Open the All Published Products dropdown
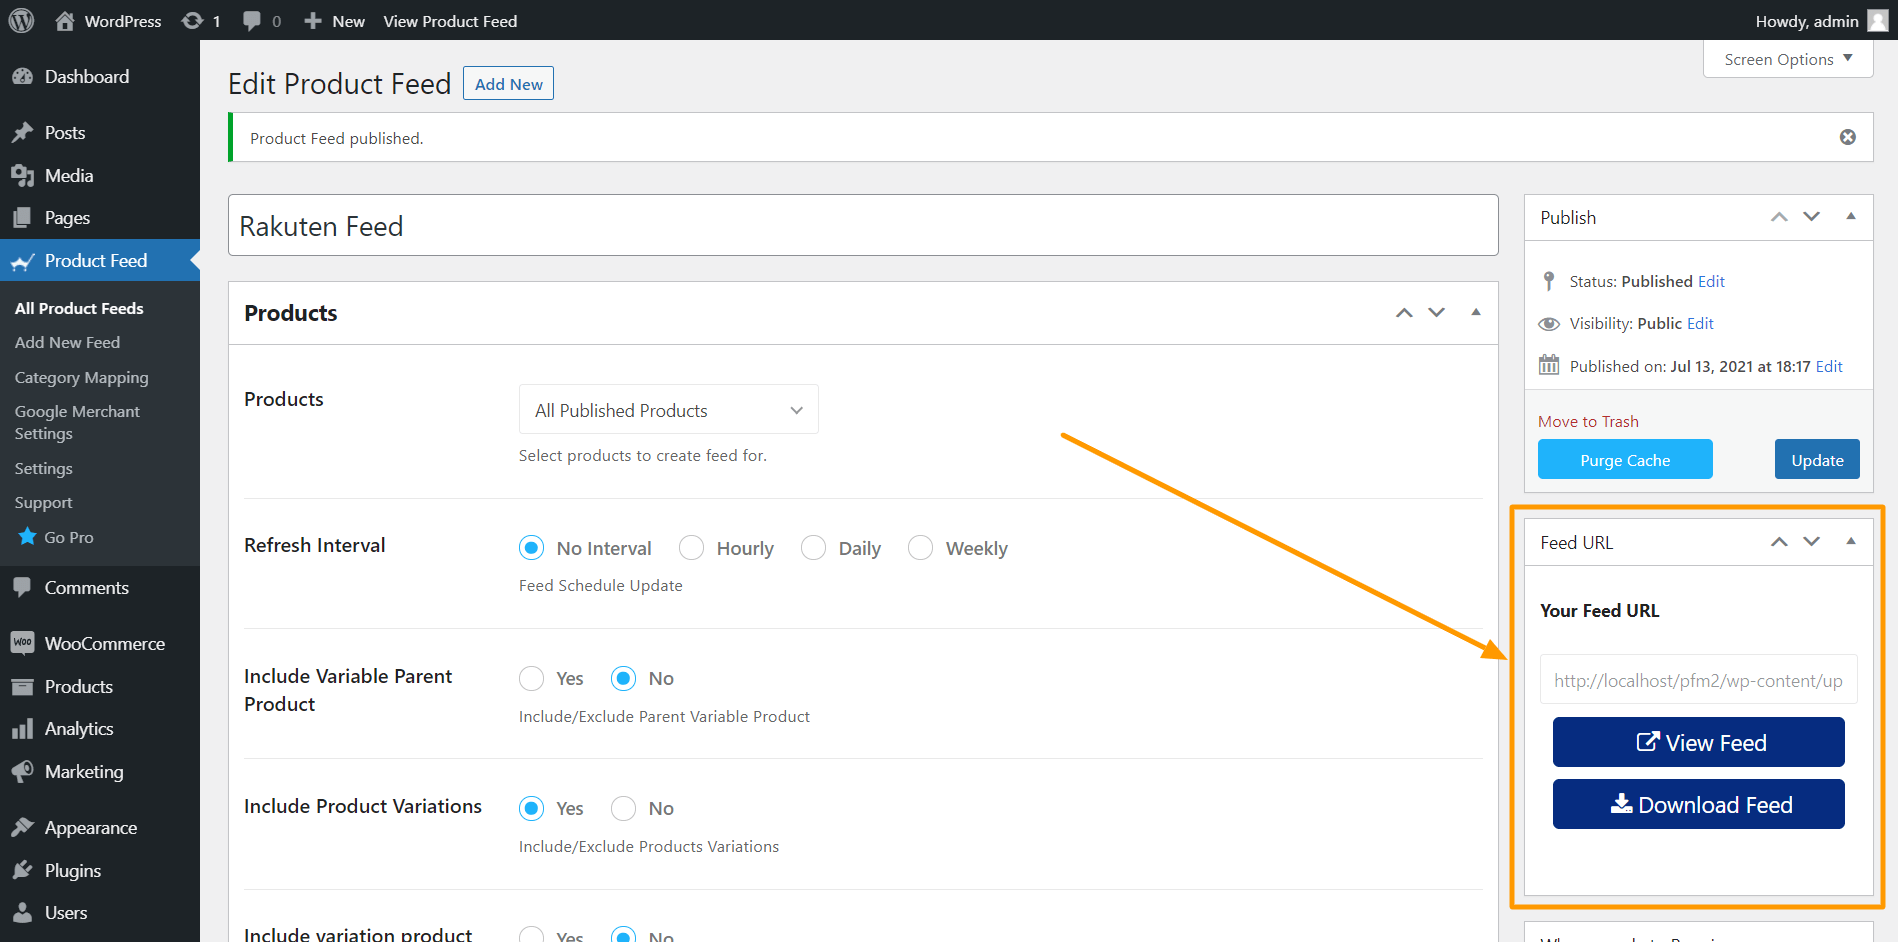1898x942 pixels. click(668, 410)
